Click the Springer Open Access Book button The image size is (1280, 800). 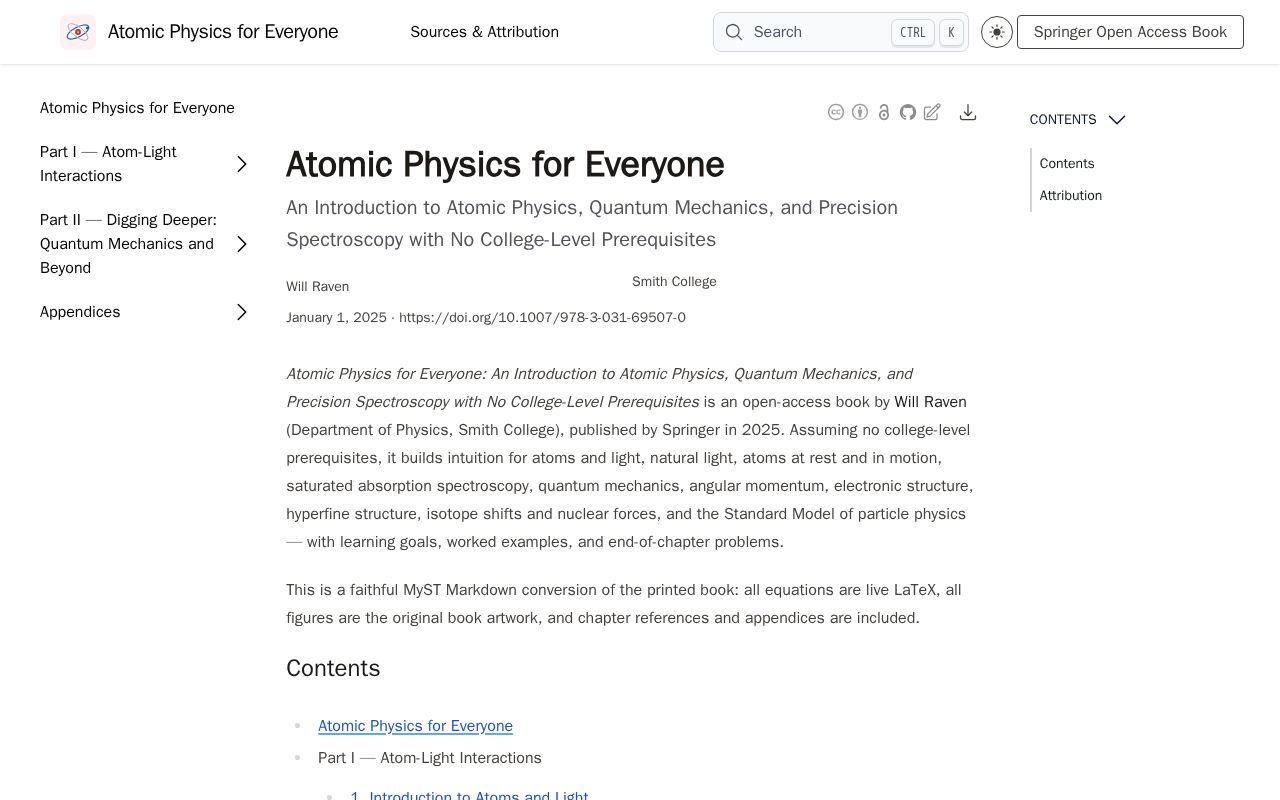pyautogui.click(x=1130, y=32)
